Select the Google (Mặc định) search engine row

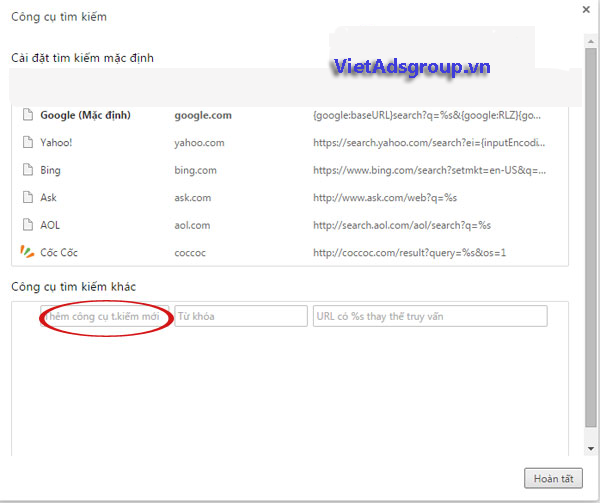coord(85,115)
